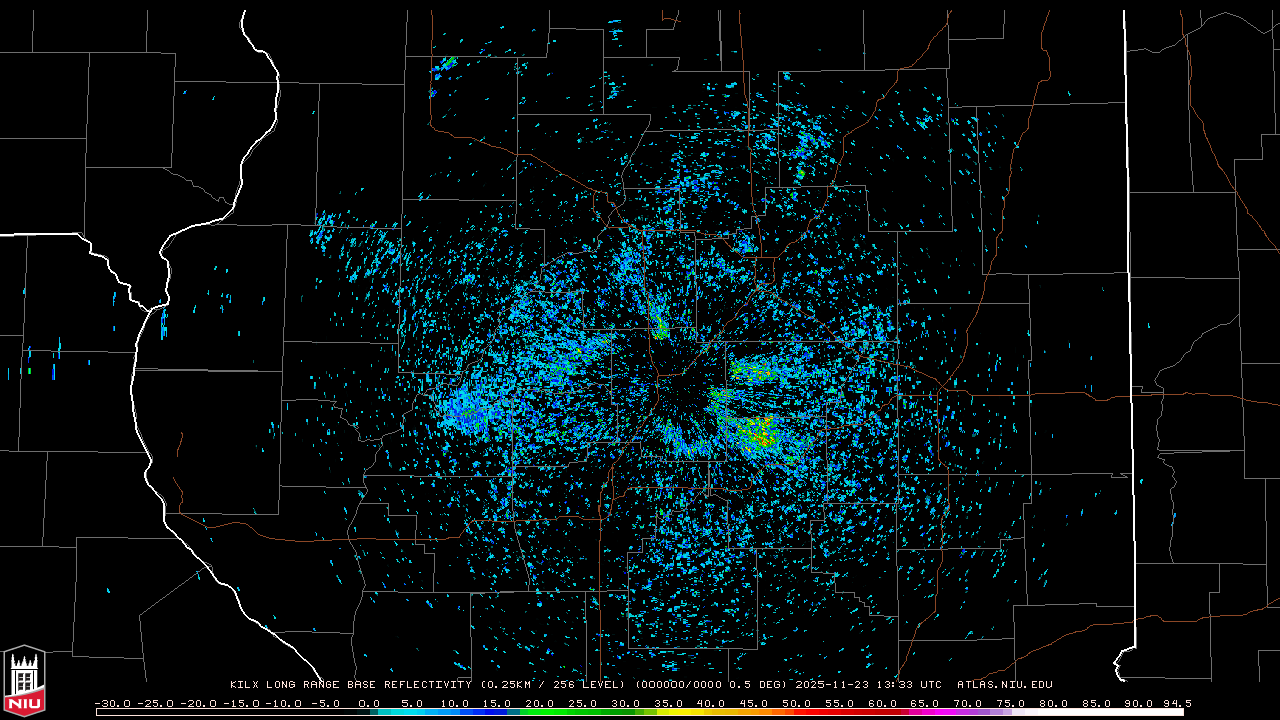Screen dimensions: 1280x720
Task: Click the "2025-11-23" date in the caption
Action: [831, 685]
